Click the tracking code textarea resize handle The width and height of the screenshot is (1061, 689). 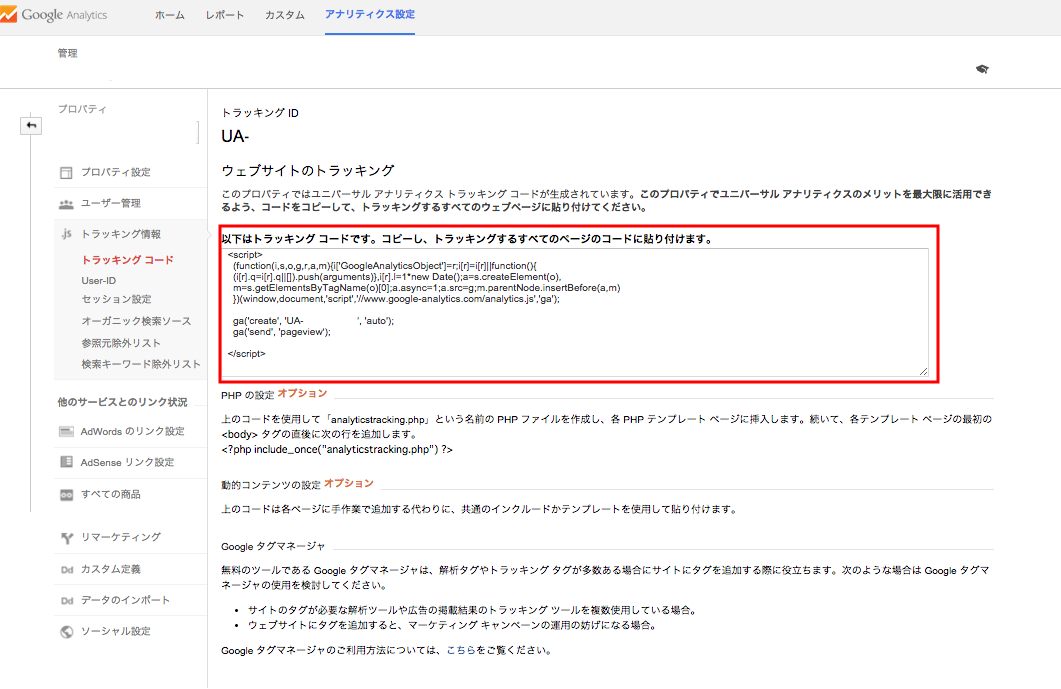[924, 371]
